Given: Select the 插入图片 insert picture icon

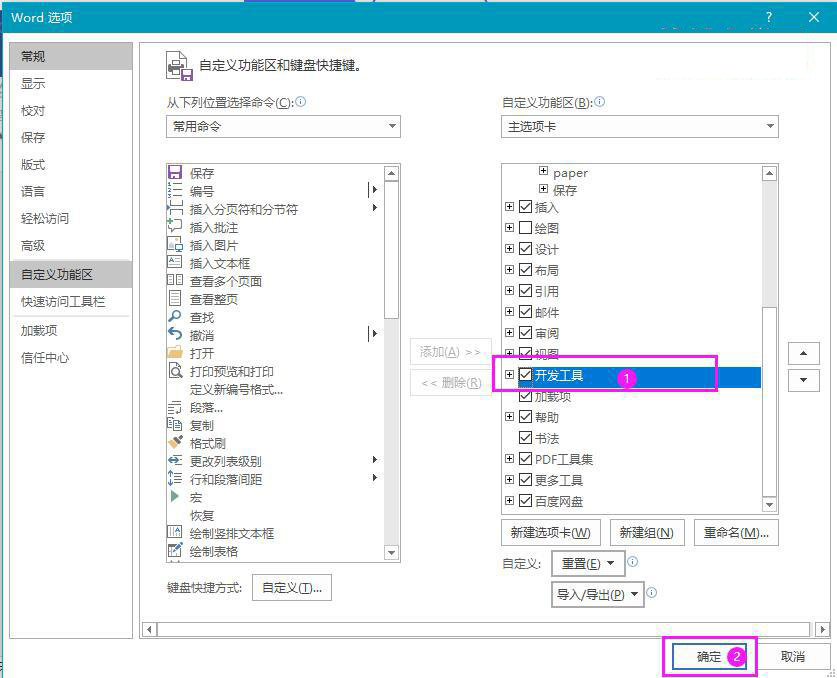Looking at the screenshot, I should click(175, 243).
